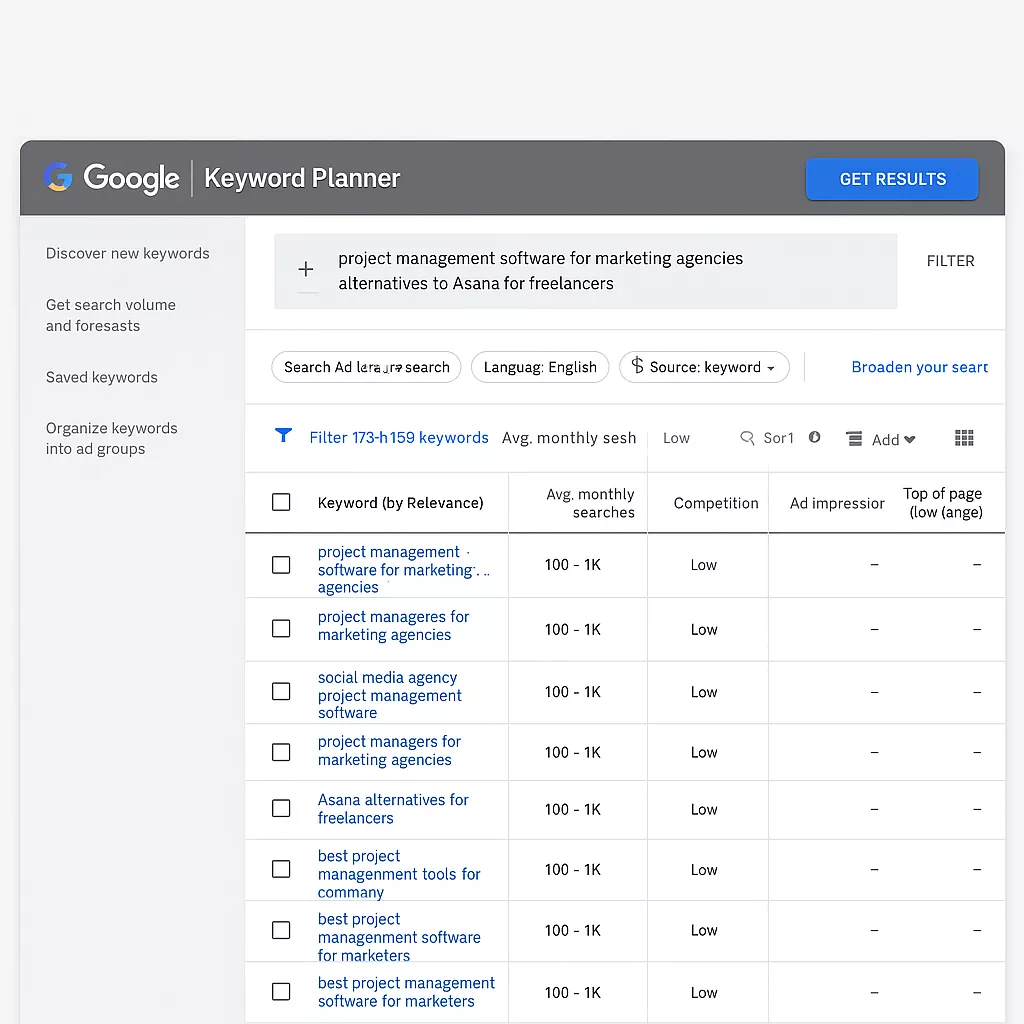
Task: Click the GET RESULTS button
Action: pos(891,179)
